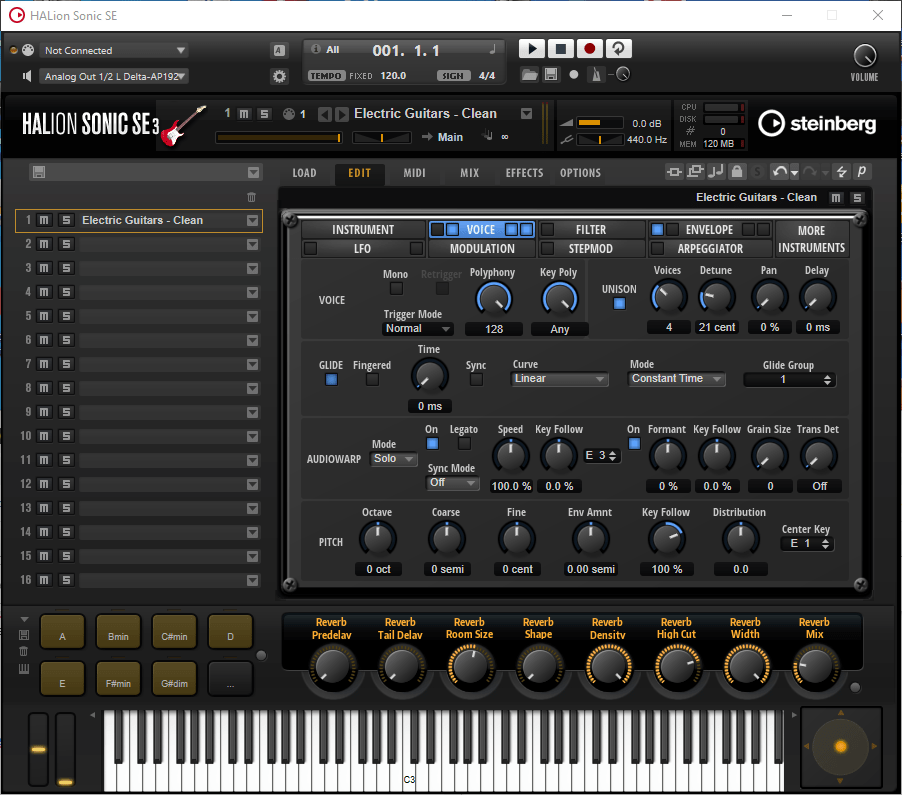
Task: Enable the Audiowarp Legato checkbox
Action: pos(464,444)
